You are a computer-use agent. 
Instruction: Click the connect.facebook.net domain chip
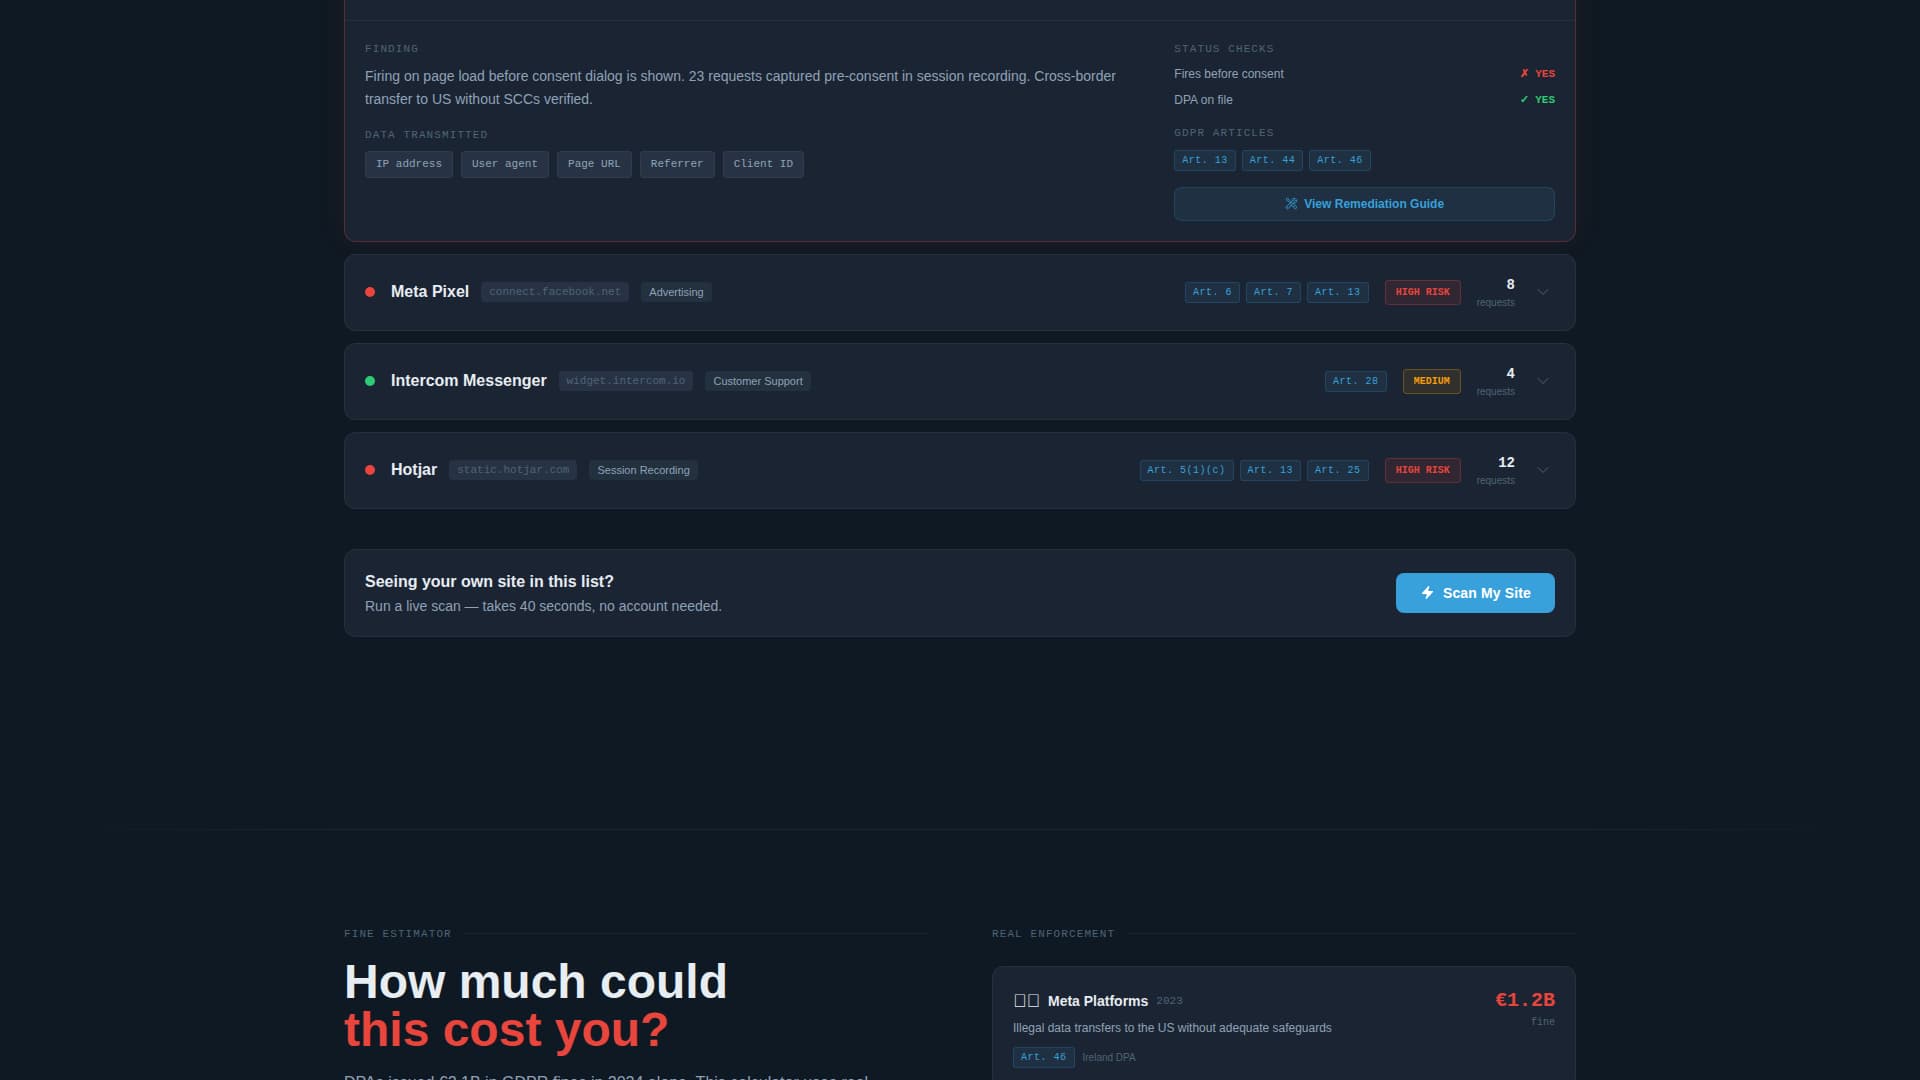click(555, 292)
